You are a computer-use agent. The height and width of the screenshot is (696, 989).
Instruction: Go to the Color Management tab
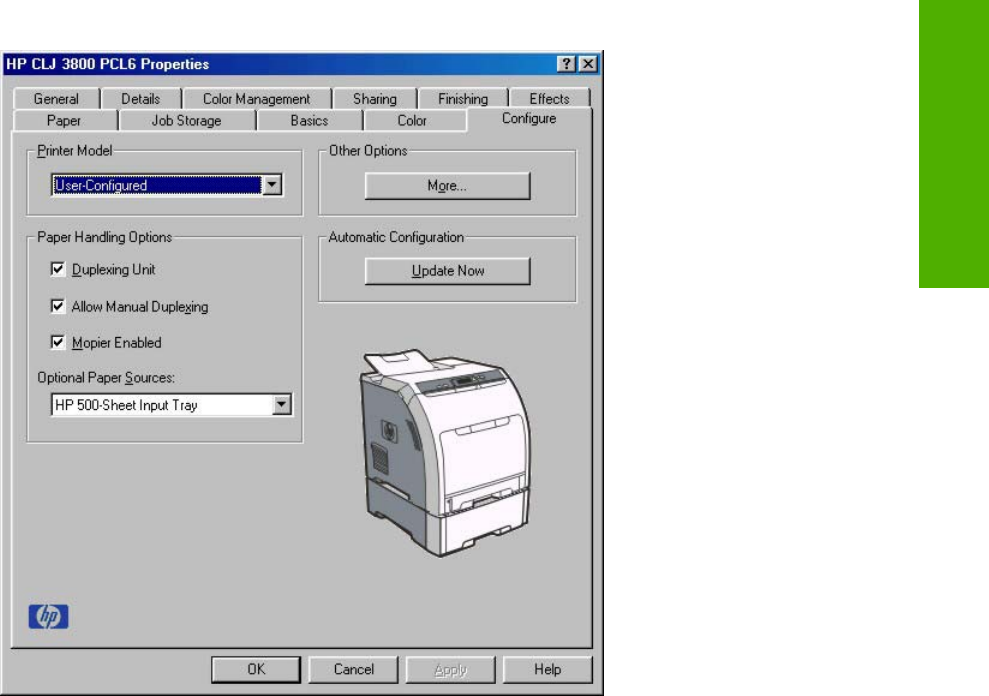(256, 99)
